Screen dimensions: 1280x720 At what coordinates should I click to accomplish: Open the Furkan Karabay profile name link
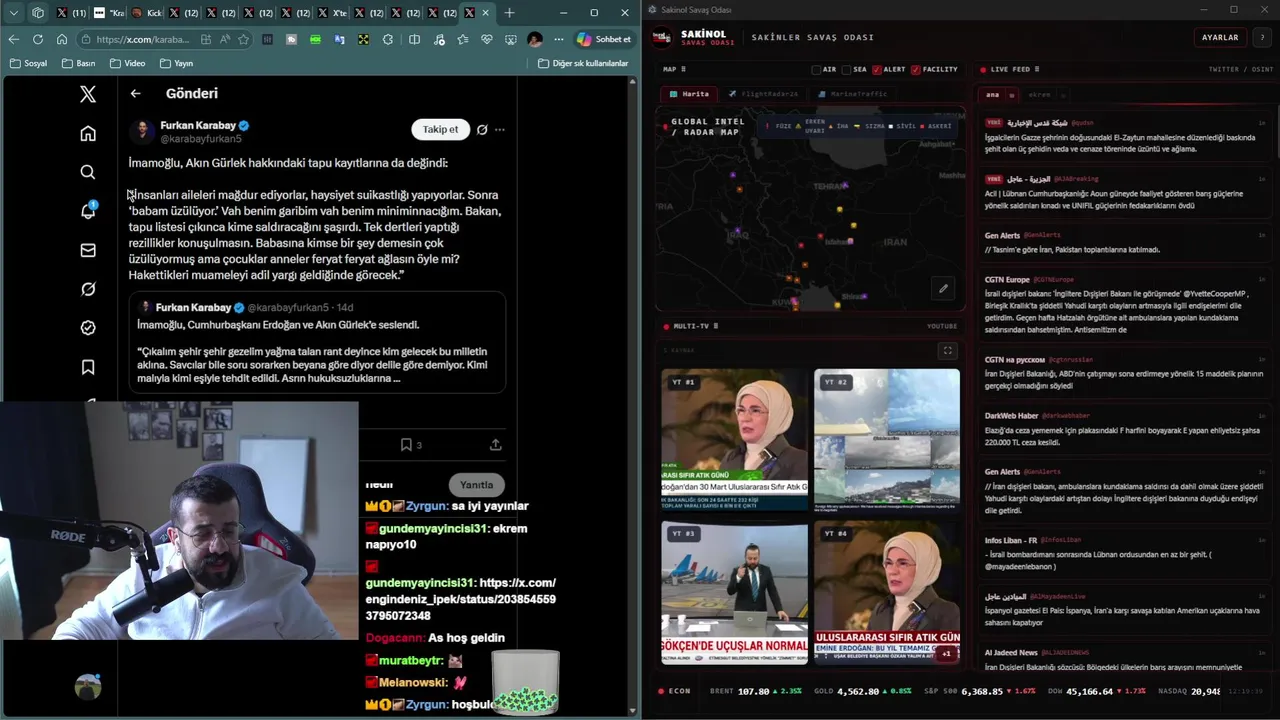point(198,126)
